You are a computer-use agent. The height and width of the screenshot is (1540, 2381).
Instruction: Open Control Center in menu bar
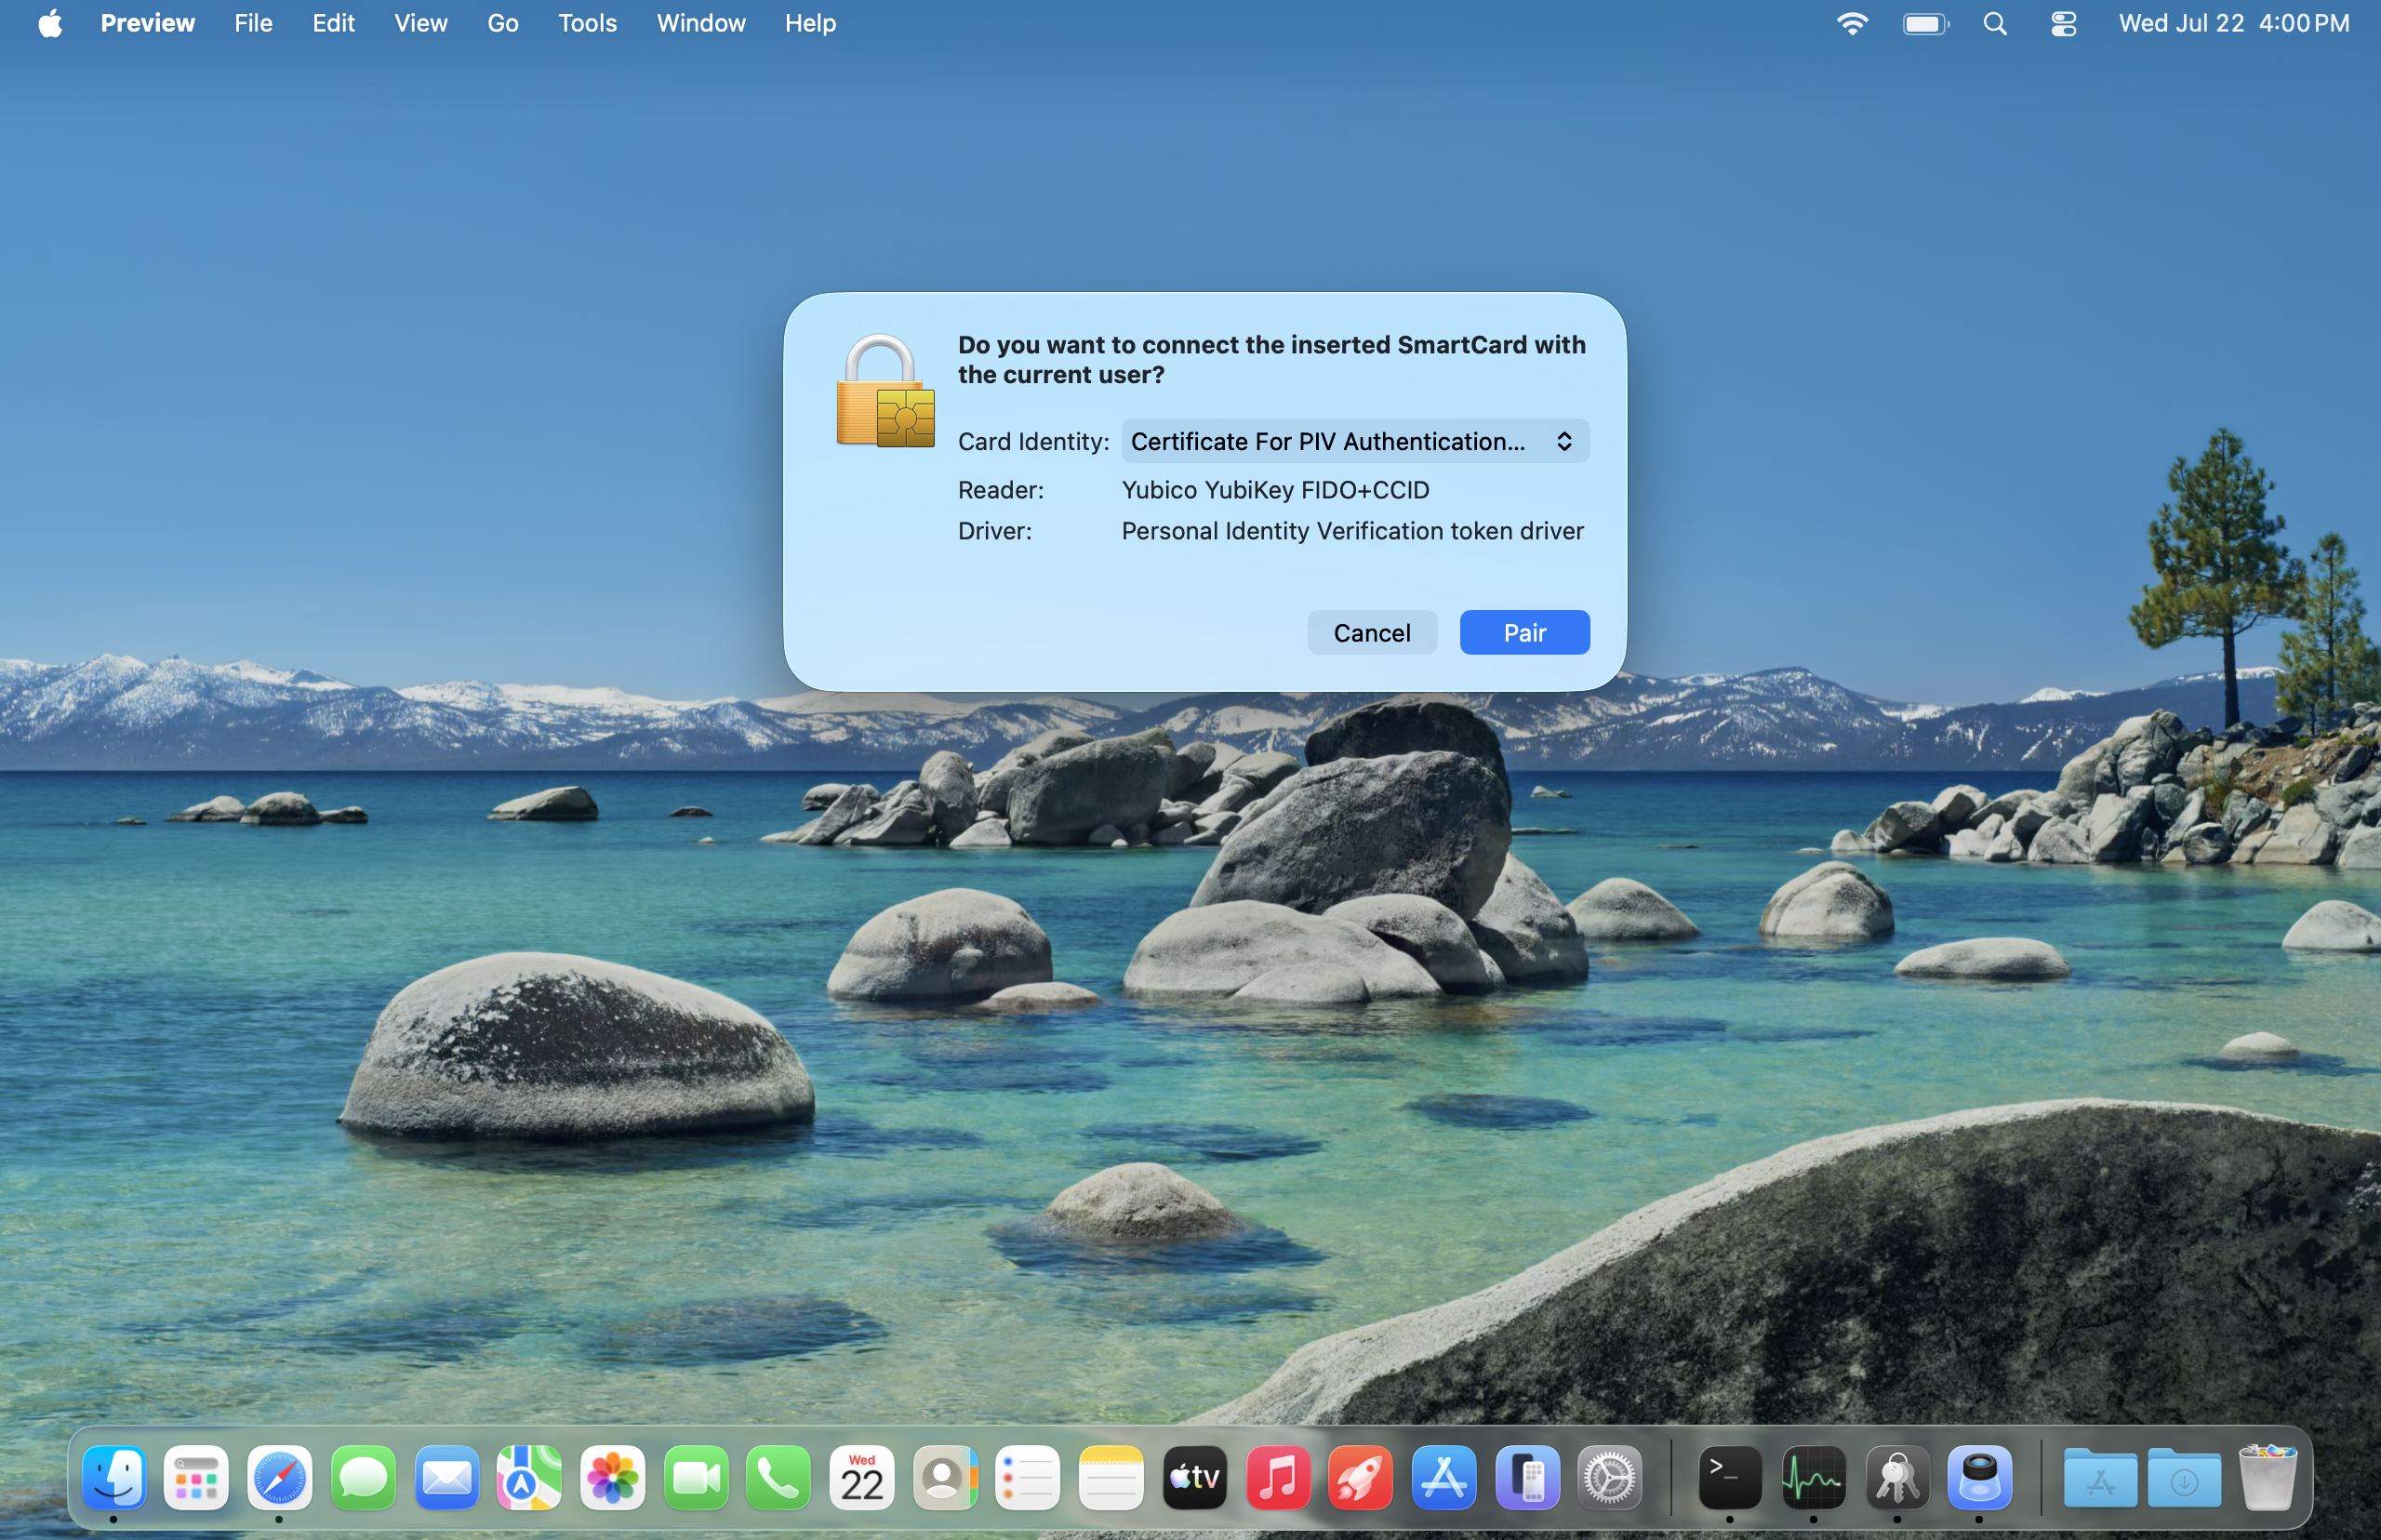2063,23
